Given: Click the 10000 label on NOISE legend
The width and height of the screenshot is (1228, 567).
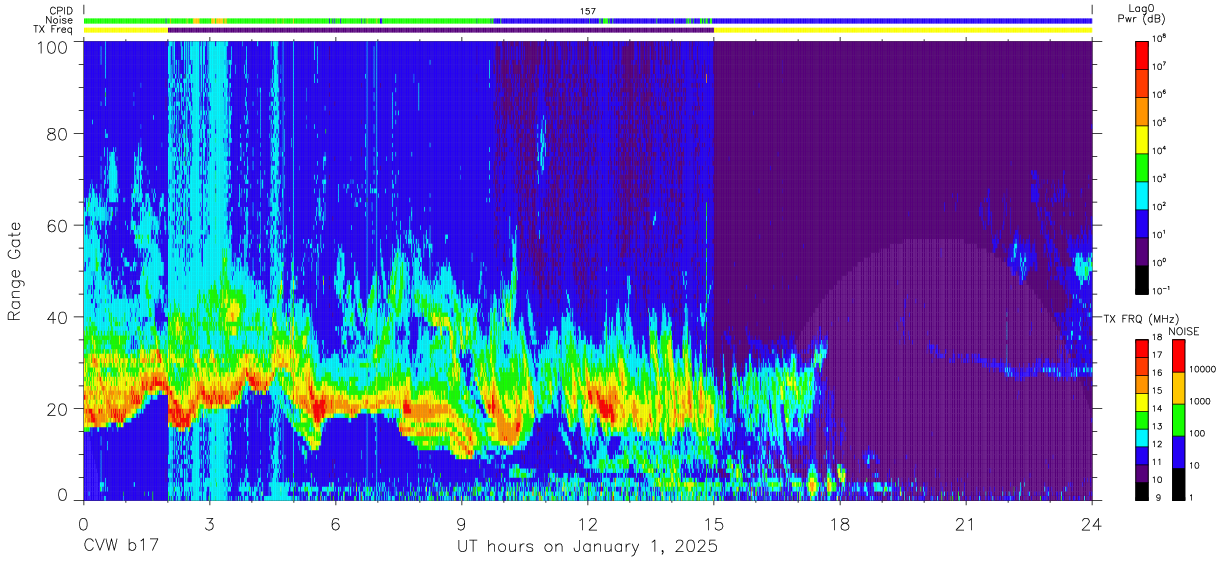Looking at the screenshot, I should 1202,370.
